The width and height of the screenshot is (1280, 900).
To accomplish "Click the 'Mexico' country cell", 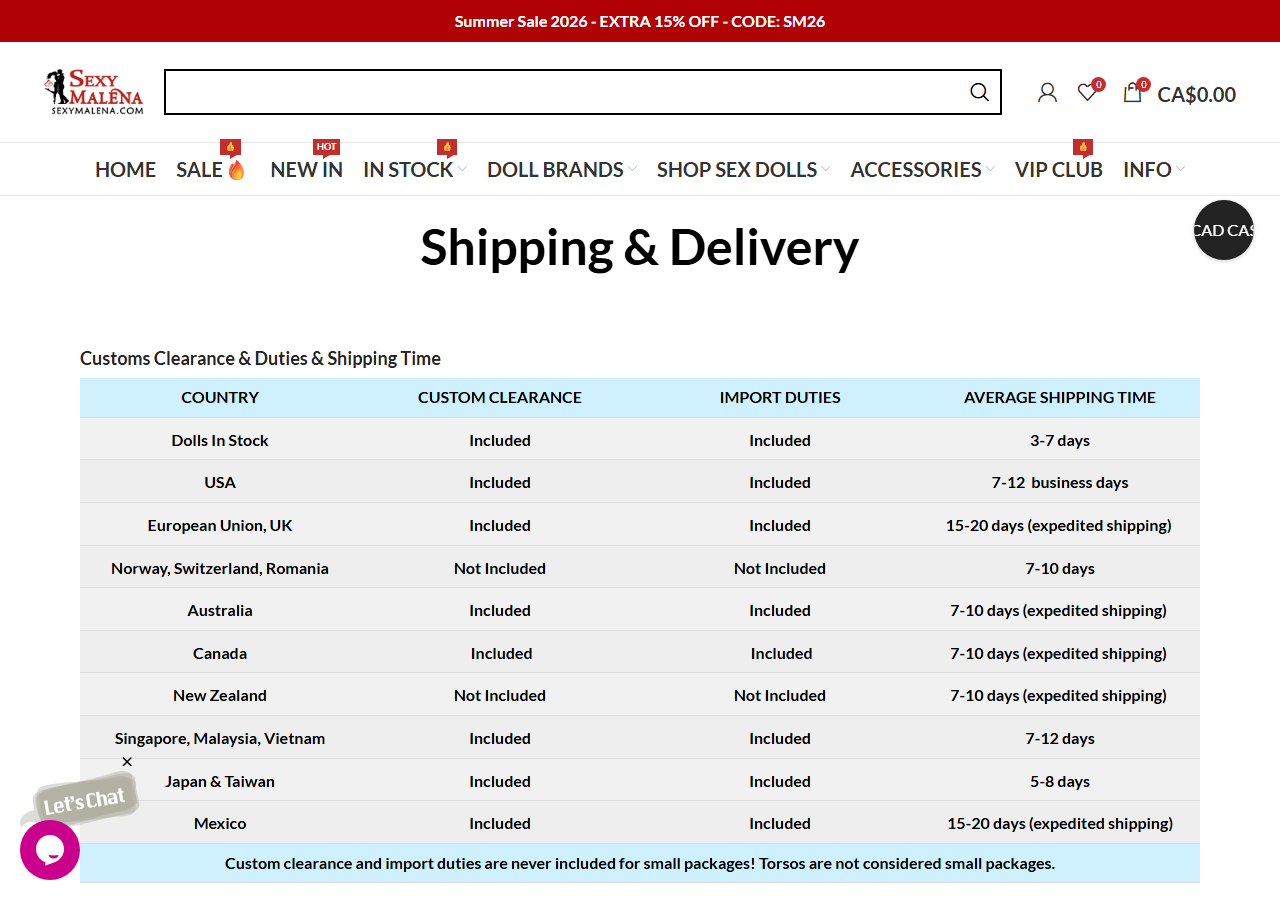I will 220,823.
